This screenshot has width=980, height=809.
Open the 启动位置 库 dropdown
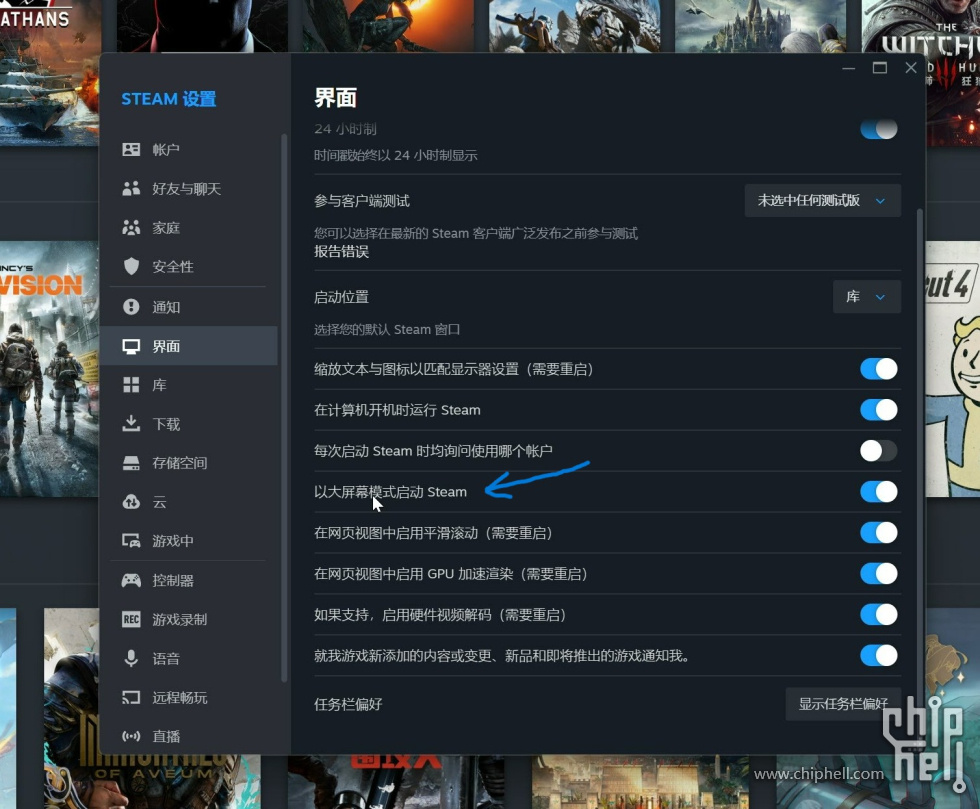pos(867,297)
